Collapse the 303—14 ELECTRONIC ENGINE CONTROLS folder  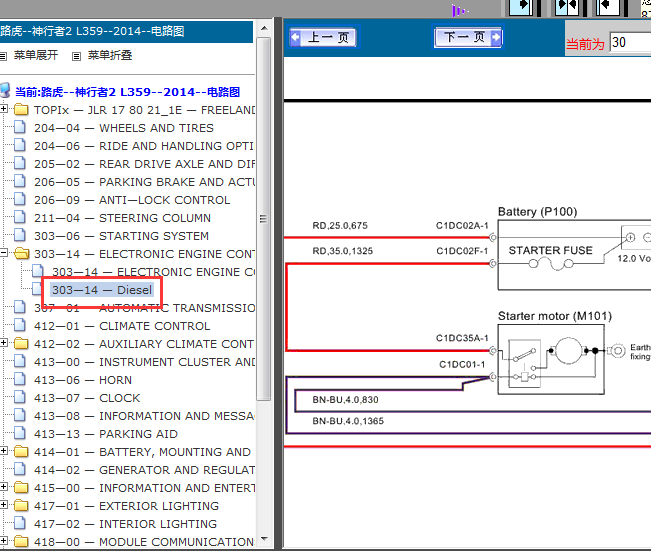4,252
